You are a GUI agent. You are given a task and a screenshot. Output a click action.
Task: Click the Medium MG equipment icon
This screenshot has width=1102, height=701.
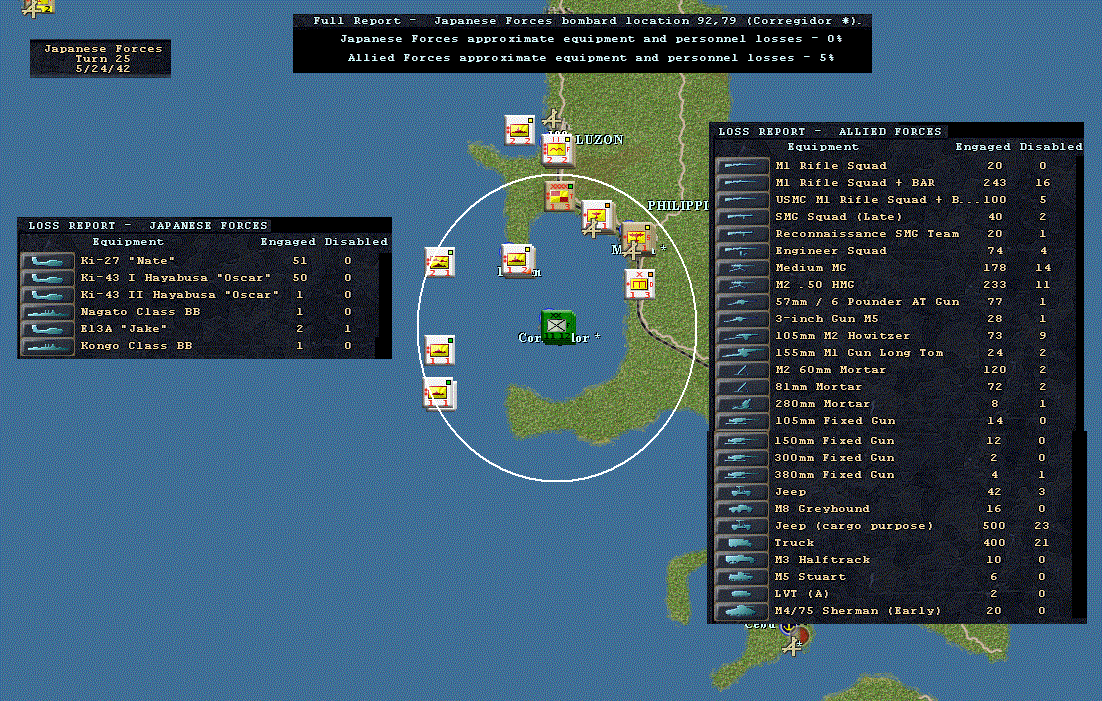click(x=742, y=268)
